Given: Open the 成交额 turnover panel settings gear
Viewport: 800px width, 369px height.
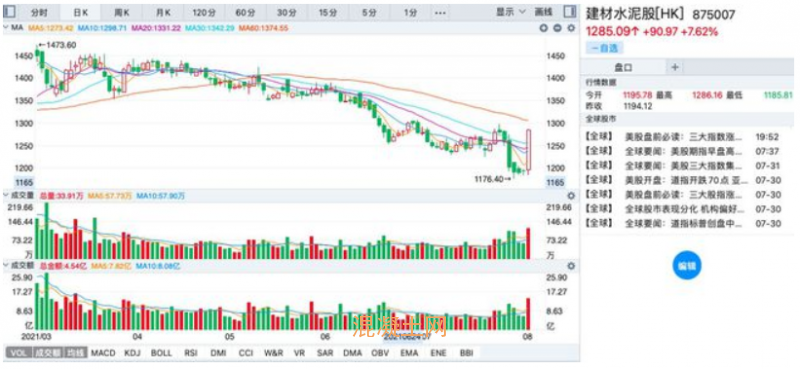Looking at the screenshot, I should [x=571, y=266].
